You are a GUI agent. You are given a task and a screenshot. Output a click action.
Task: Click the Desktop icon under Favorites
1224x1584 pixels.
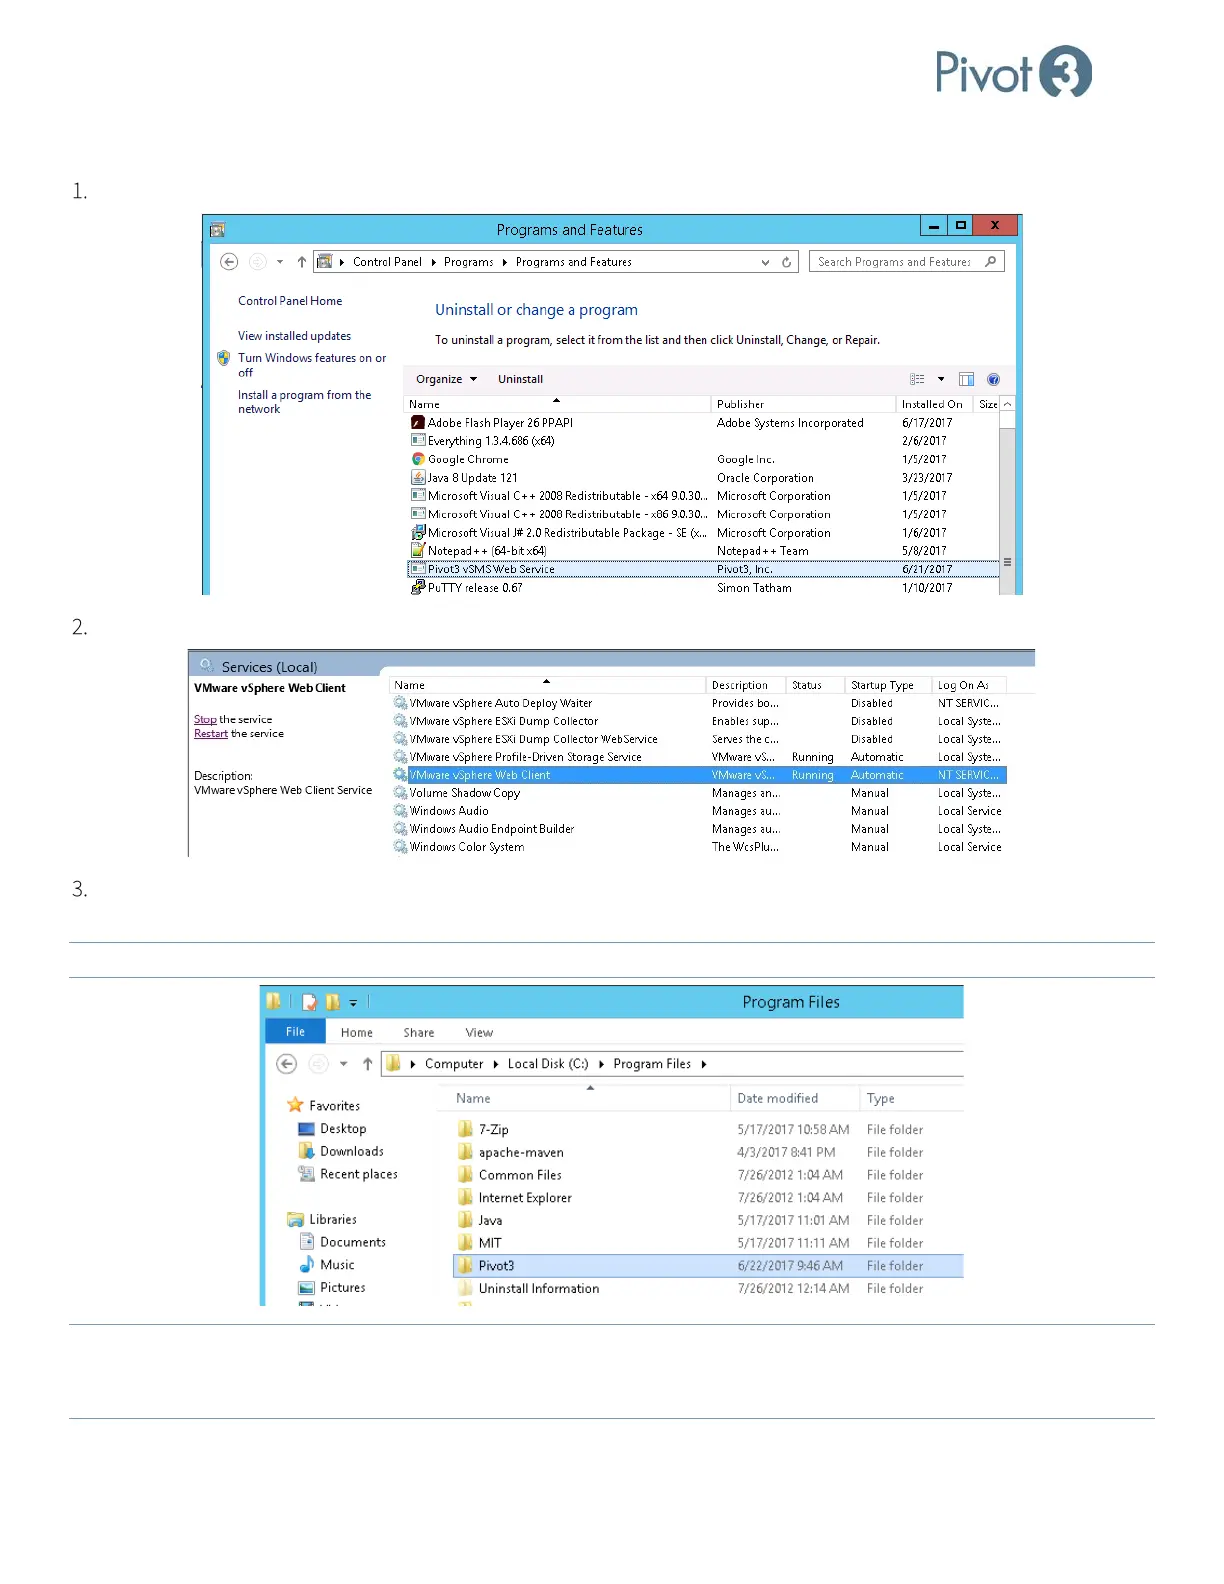pos(307,1128)
